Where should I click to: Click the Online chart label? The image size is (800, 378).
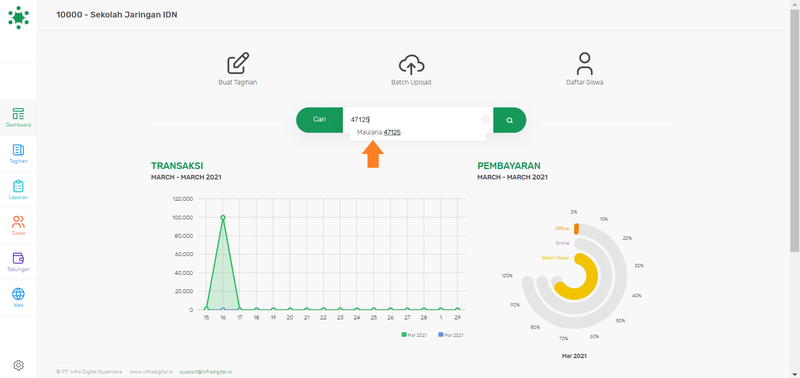pyautogui.click(x=562, y=243)
